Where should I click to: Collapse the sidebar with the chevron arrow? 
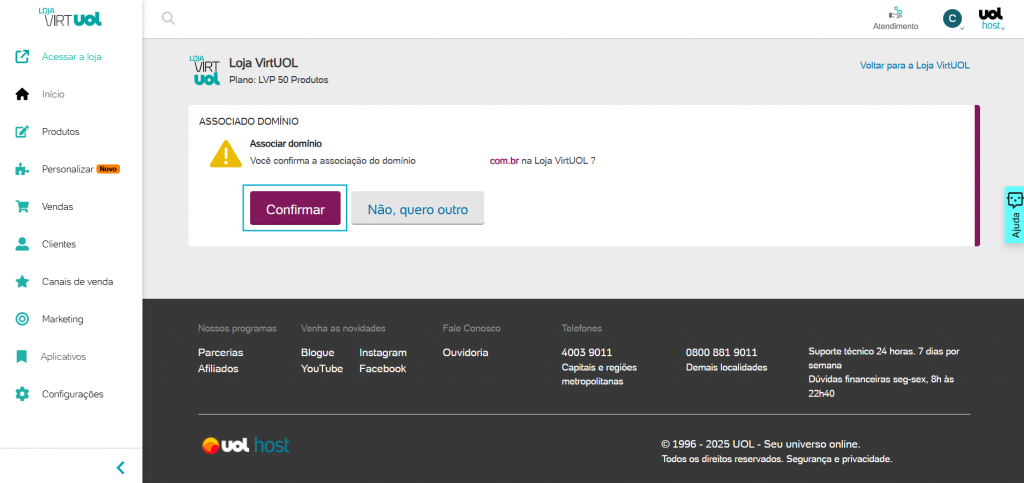pyautogui.click(x=120, y=467)
